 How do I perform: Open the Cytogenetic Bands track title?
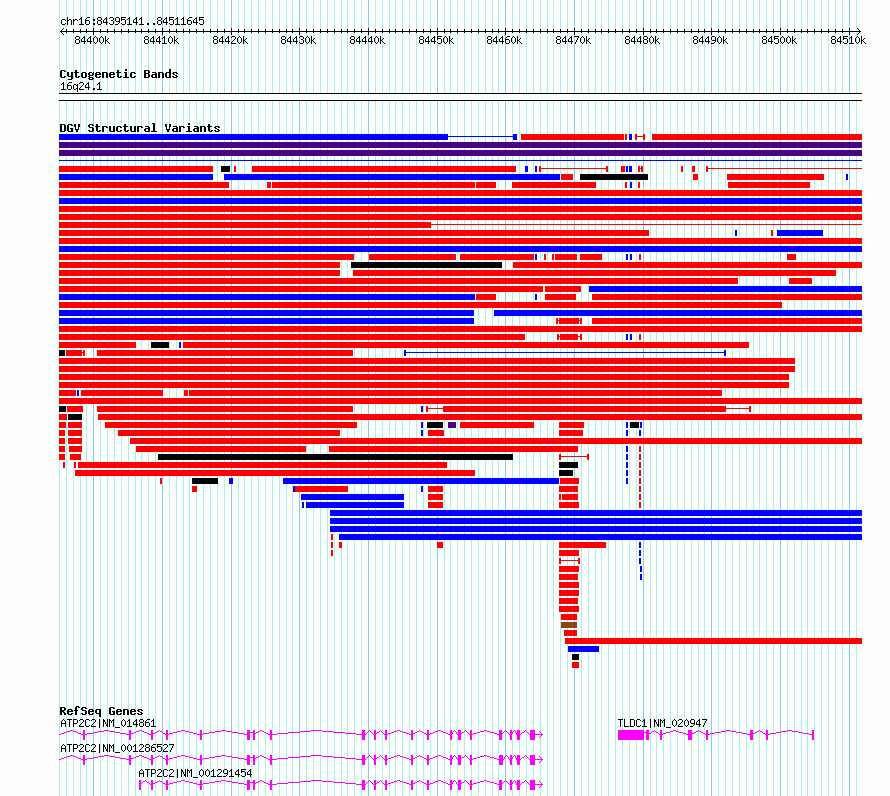(119, 74)
